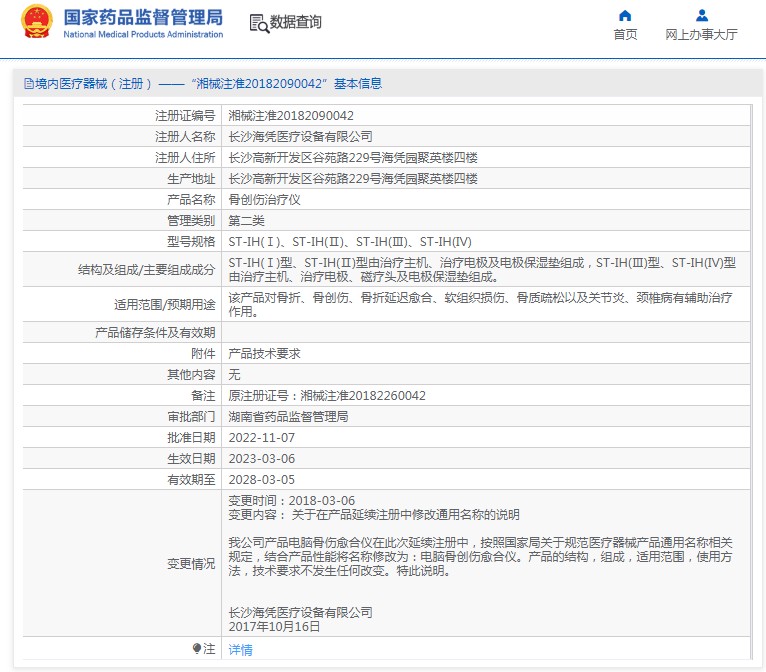Image resolution: width=766 pixels, height=672 pixels.
Task: Select 生效日期 label
Action: pyautogui.click(x=191, y=459)
